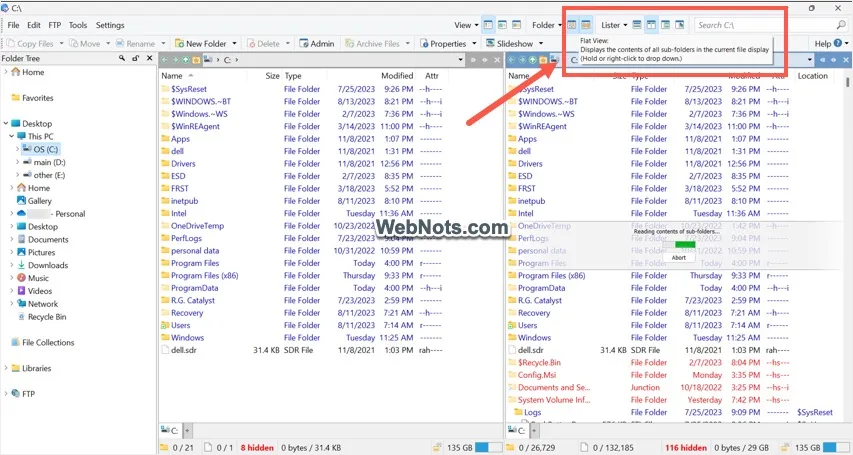Sort left pane by Modified column
Screen dimensions: 853x455
coord(397,76)
